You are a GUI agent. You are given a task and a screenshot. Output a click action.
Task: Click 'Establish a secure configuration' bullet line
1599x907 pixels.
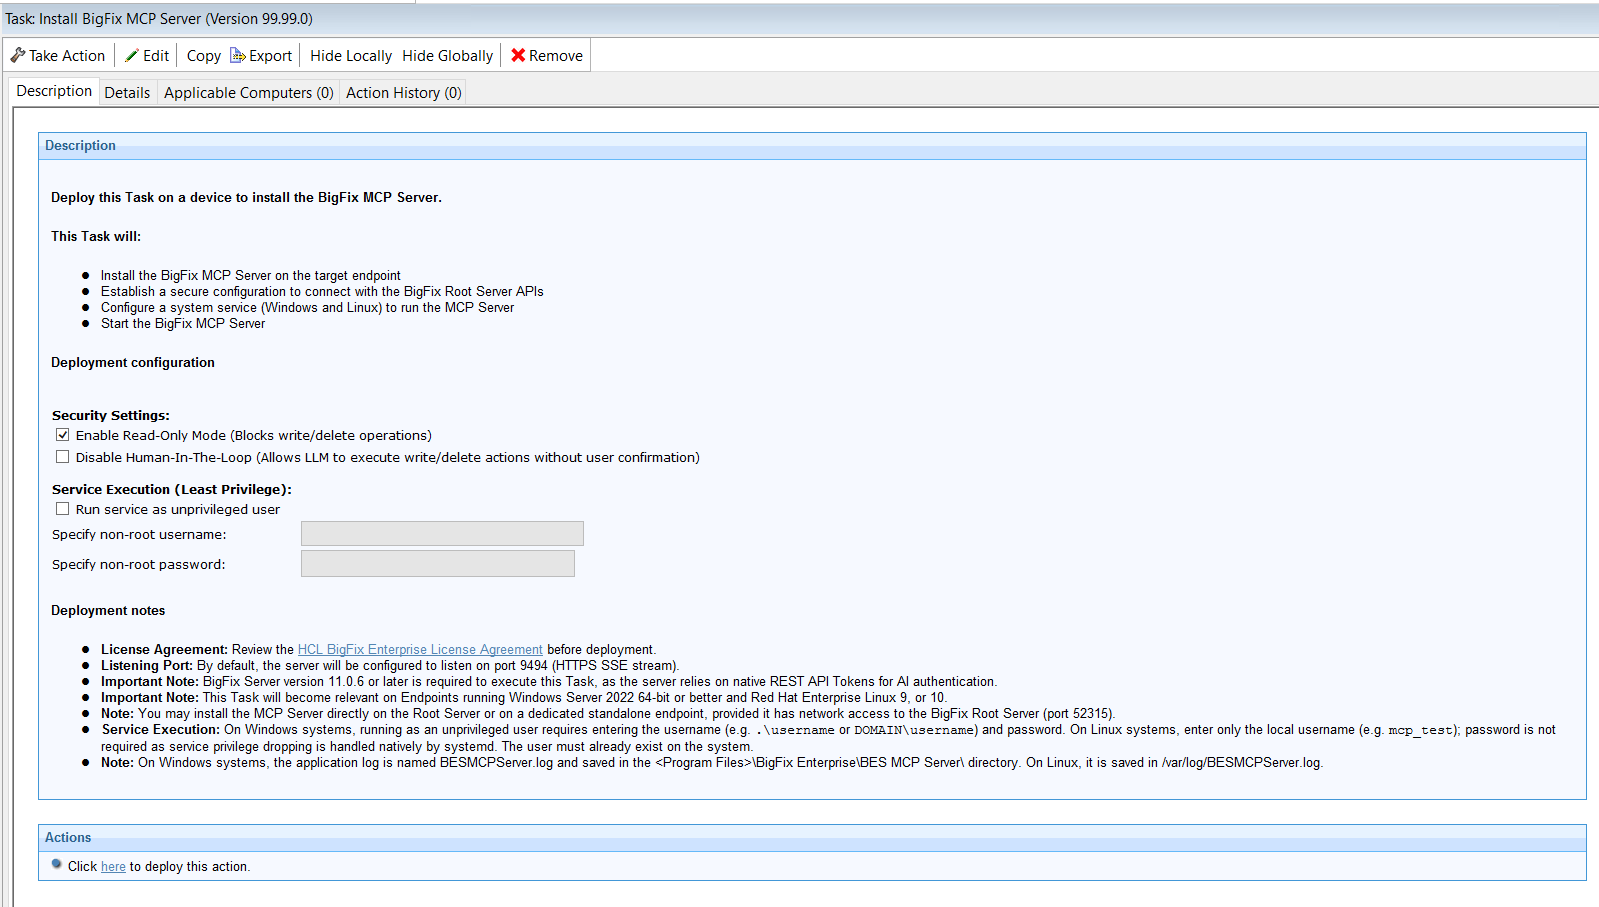tap(322, 292)
